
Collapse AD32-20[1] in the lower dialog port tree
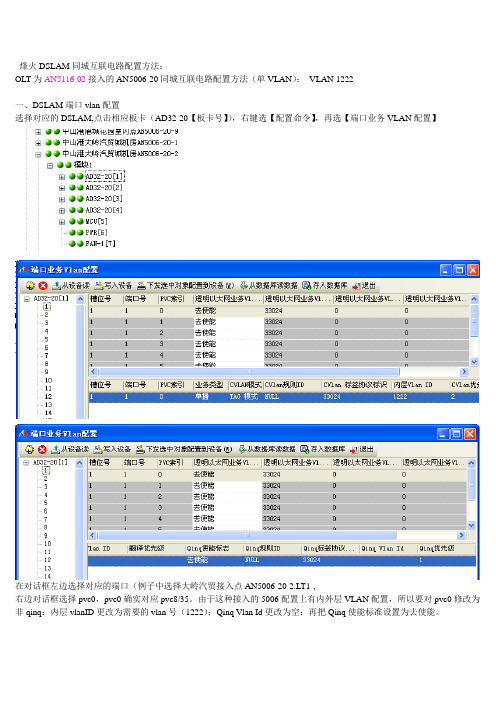tap(26, 462)
